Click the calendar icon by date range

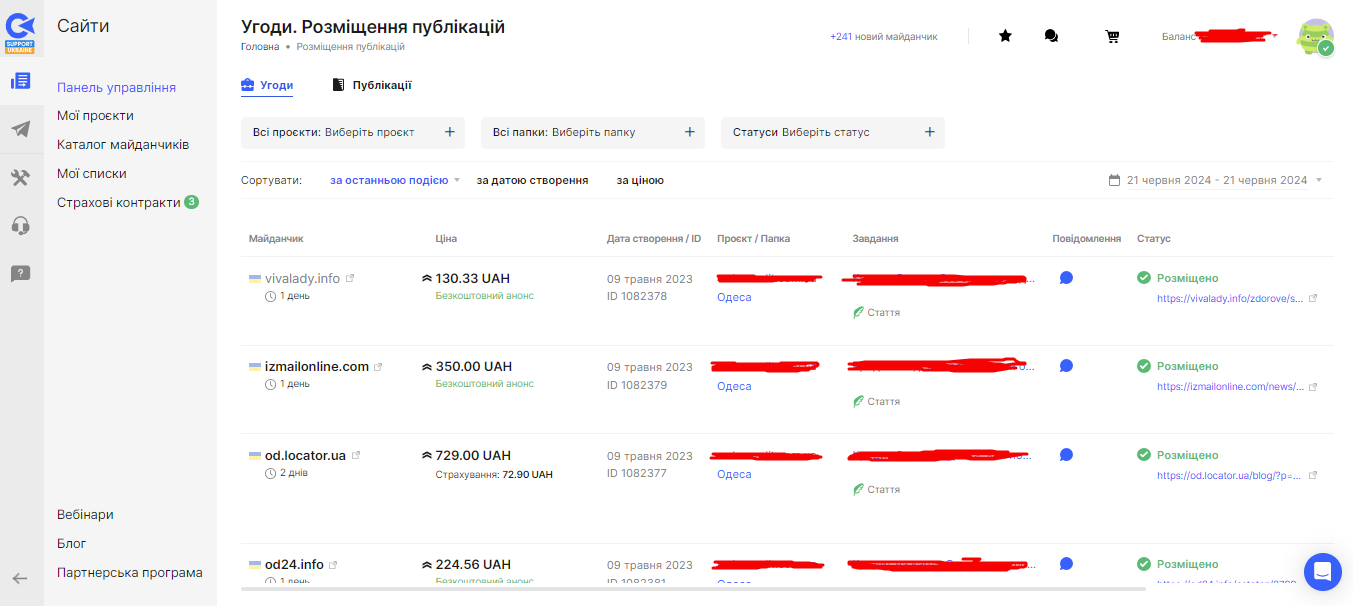pyautogui.click(x=1115, y=181)
